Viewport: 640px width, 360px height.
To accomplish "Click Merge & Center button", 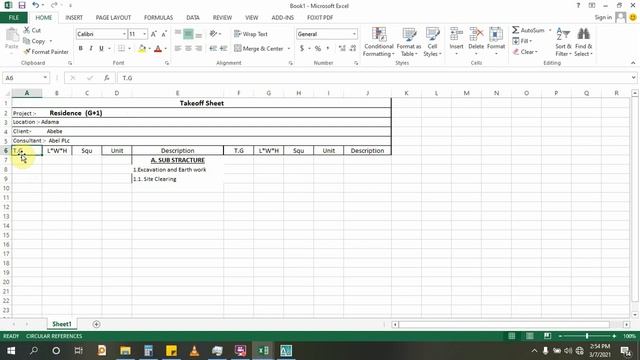I will pyautogui.click(x=259, y=48).
